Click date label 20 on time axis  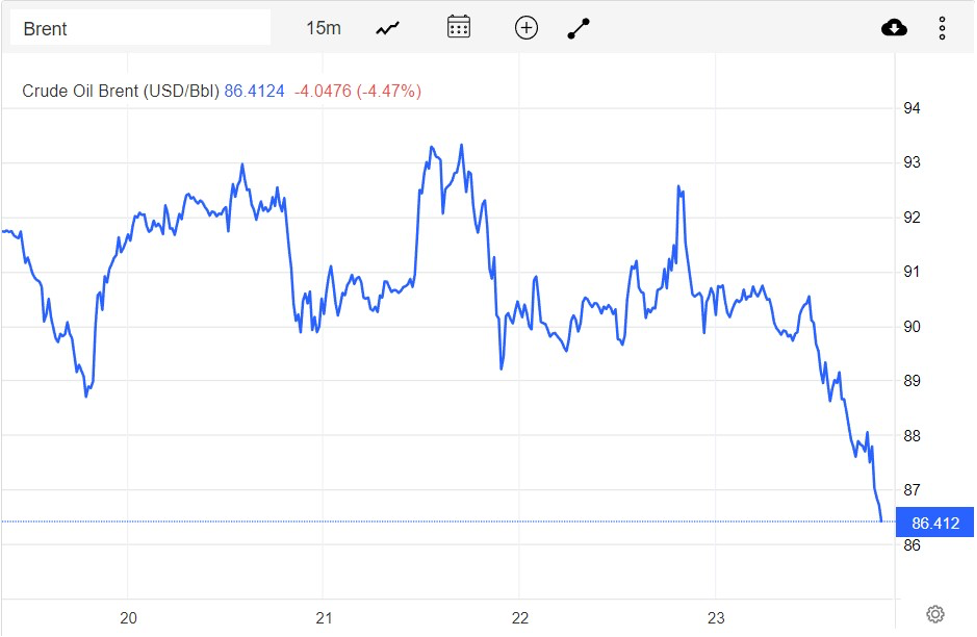coord(128,618)
